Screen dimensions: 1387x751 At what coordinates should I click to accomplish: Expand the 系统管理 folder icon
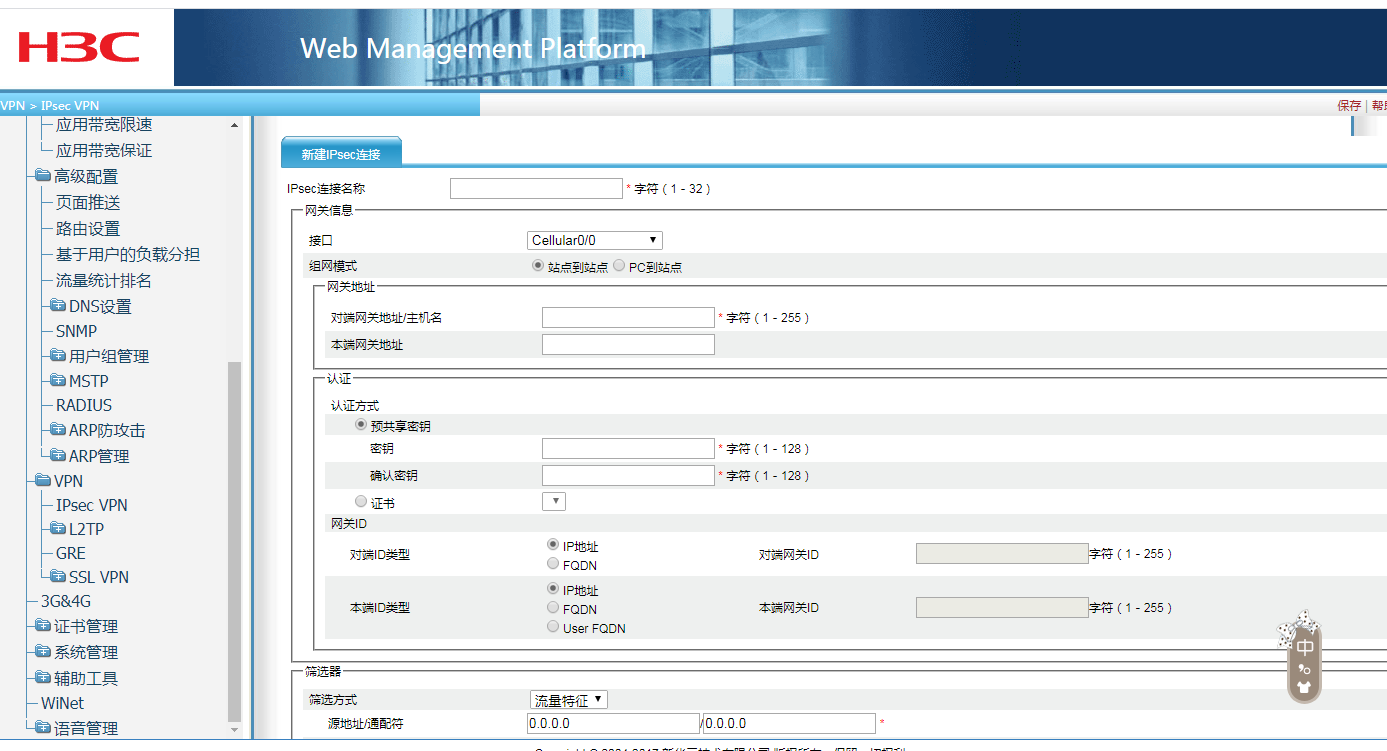click(42, 652)
